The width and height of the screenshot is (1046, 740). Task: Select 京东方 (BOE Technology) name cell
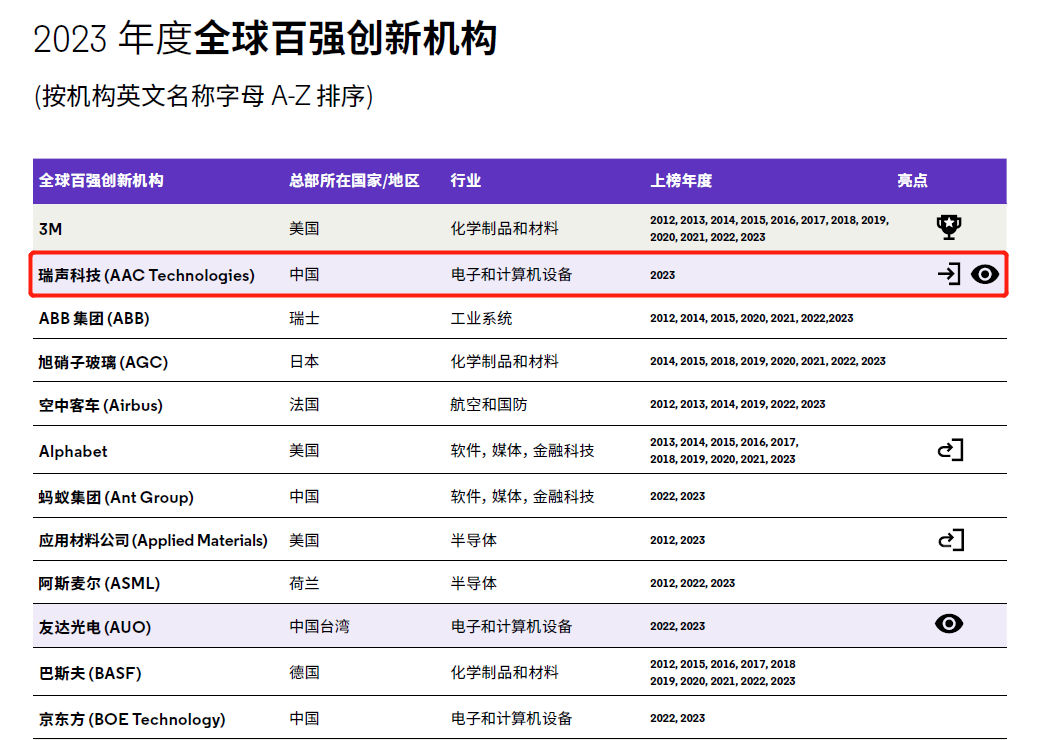pyautogui.click(x=132, y=719)
